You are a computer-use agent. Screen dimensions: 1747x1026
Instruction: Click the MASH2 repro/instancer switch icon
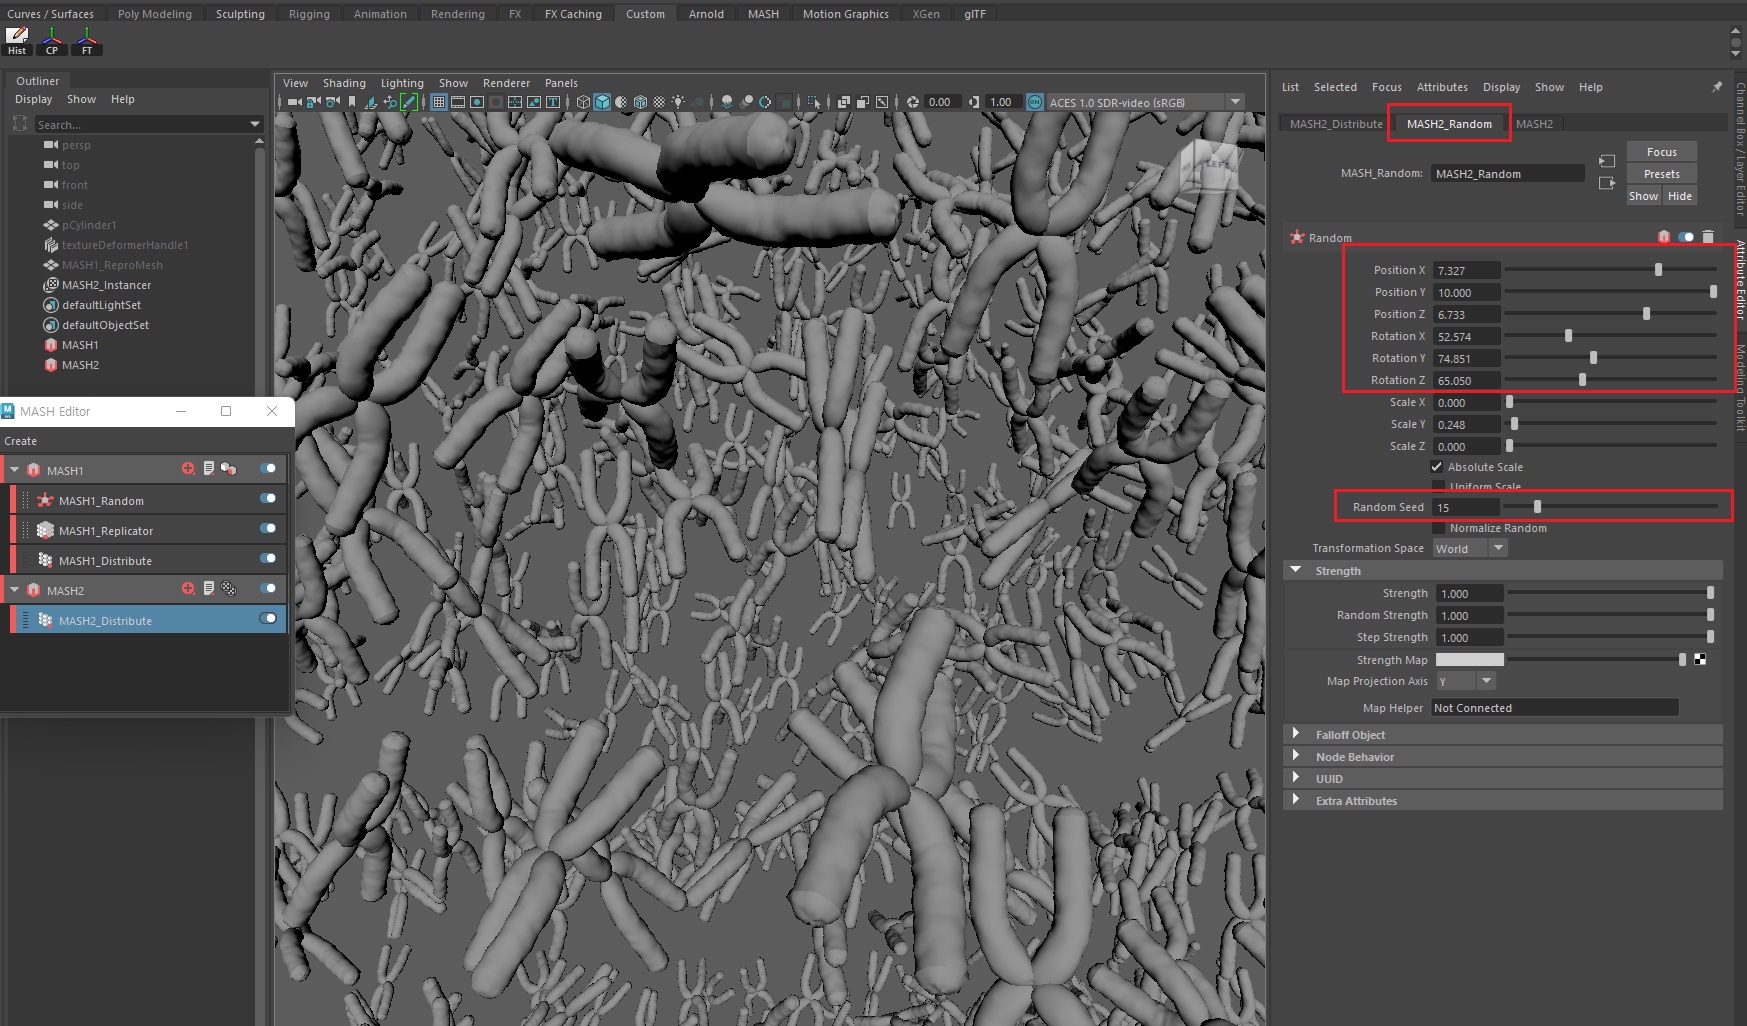coord(229,589)
